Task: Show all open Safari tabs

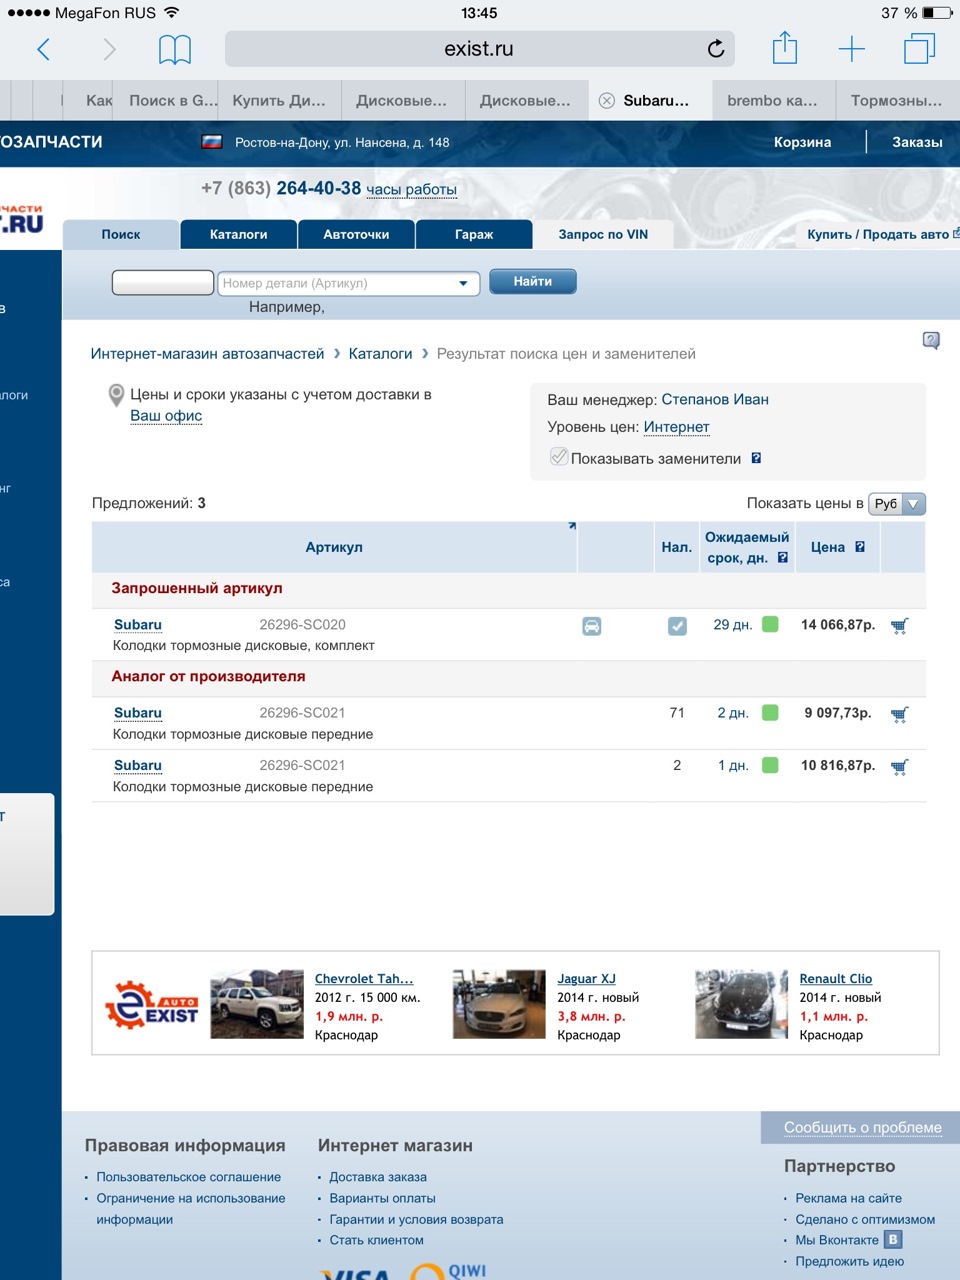Action: [x=919, y=49]
